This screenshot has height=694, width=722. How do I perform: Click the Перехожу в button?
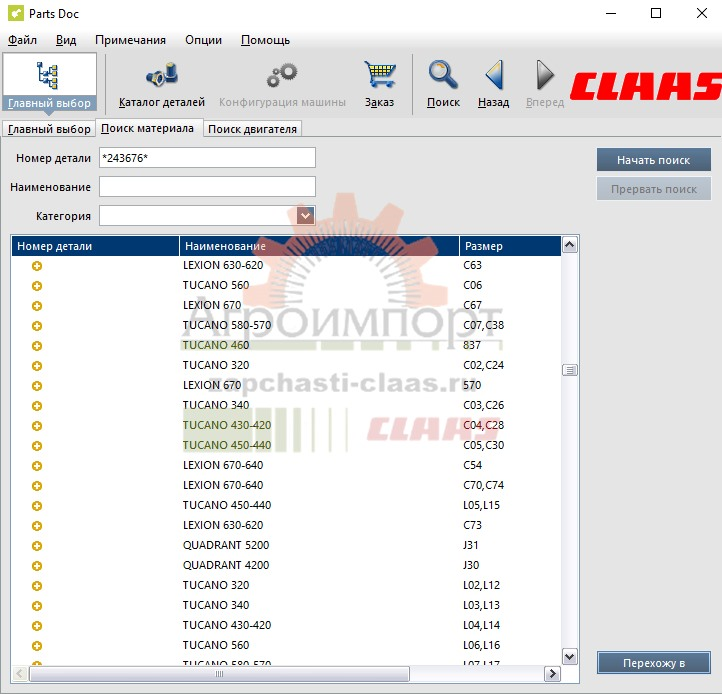click(x=653, y=663)
